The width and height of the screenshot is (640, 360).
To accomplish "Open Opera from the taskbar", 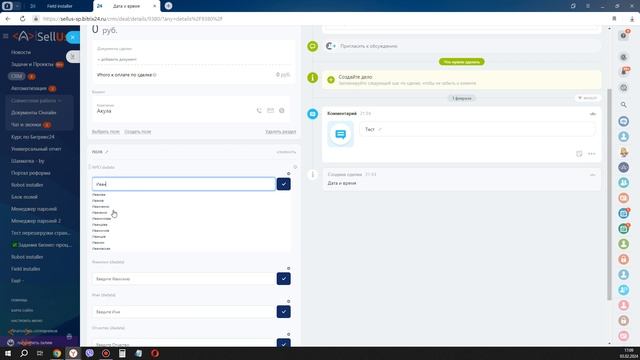I will pyautogui.click(x=155, y=353).
